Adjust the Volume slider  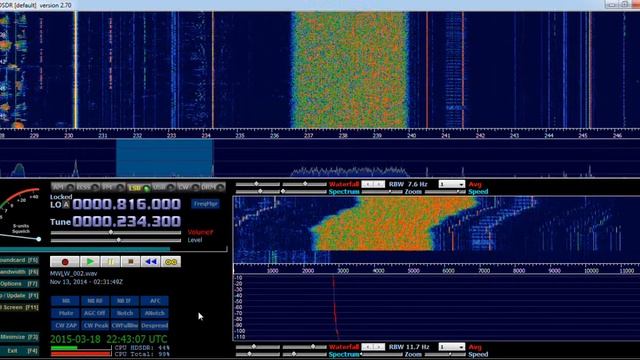pyautogui.click(x=116, y=232)
